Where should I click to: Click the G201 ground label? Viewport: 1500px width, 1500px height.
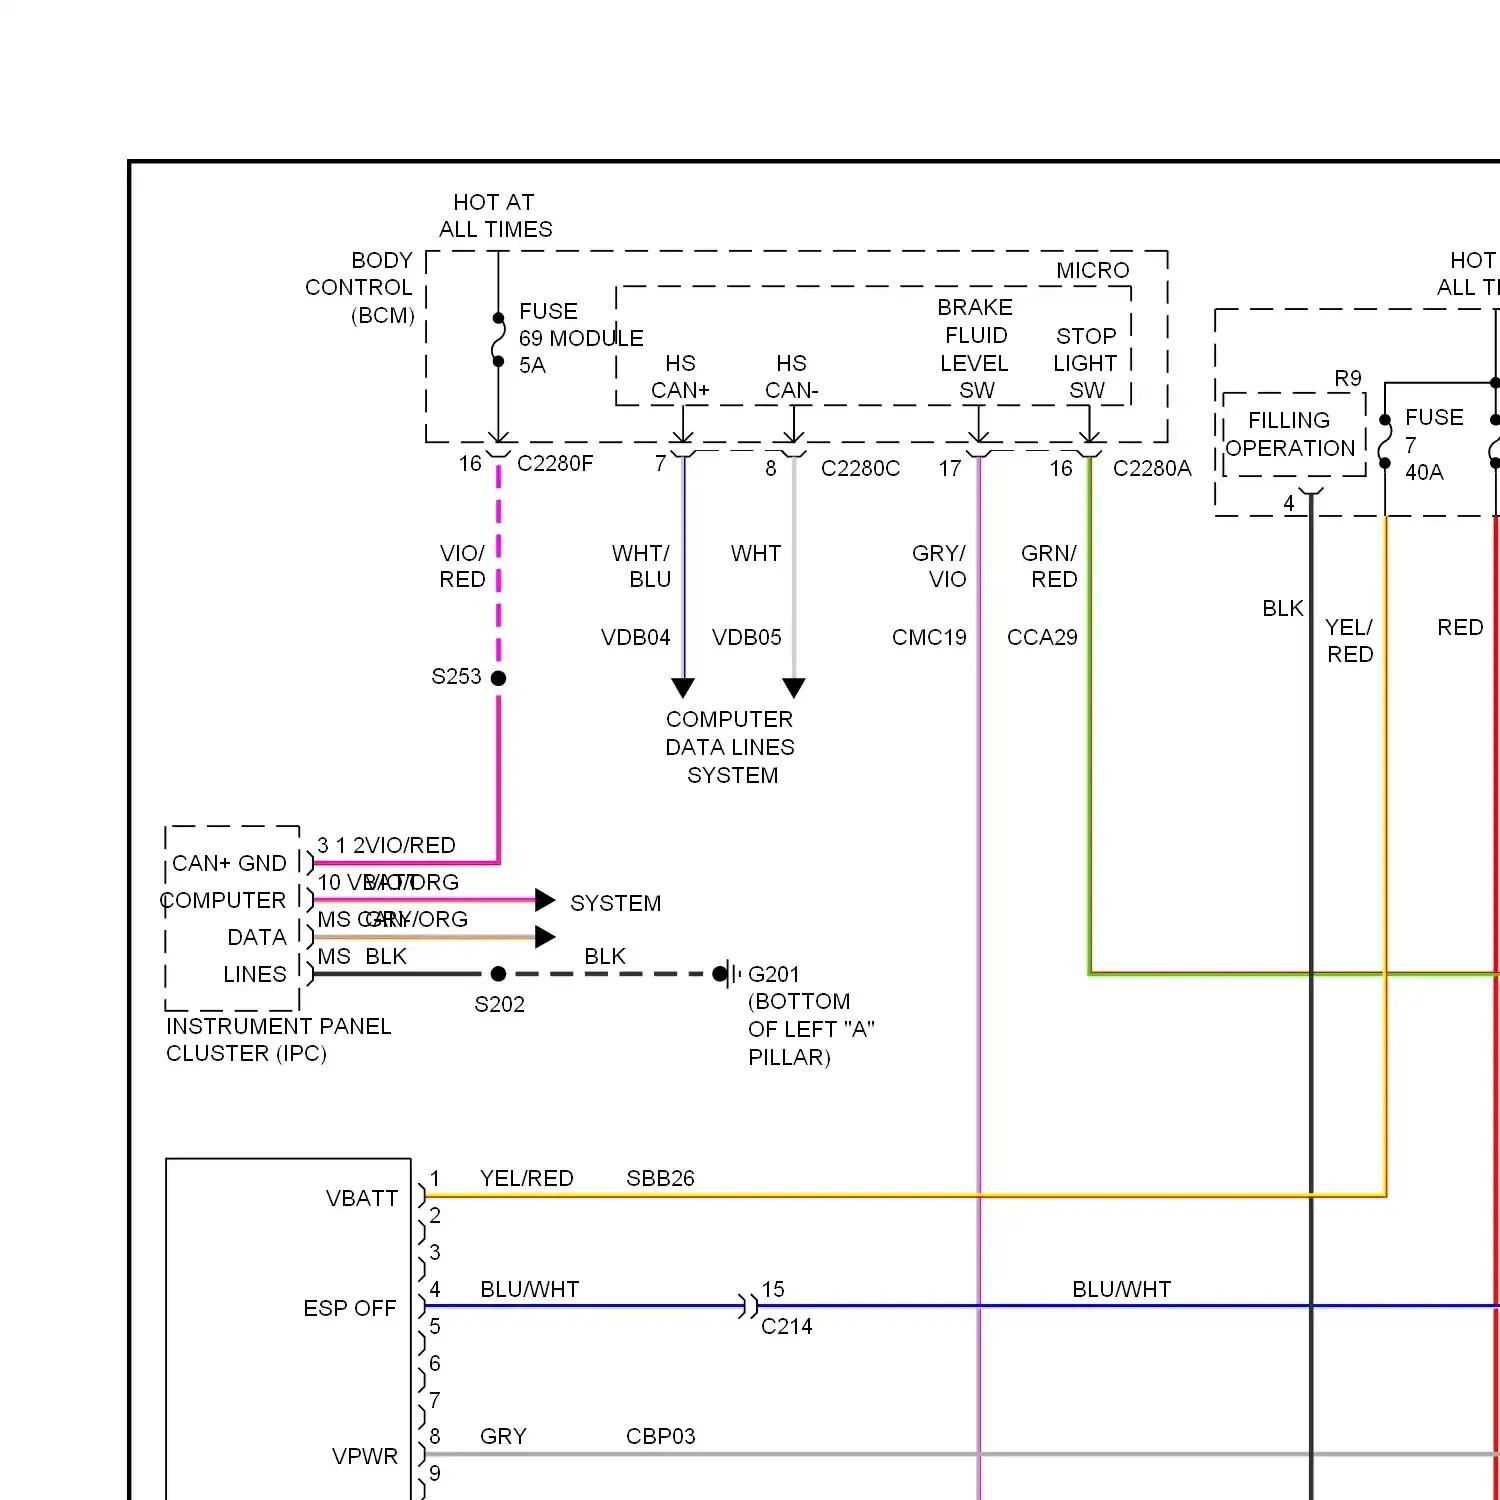tap(774, 975)
